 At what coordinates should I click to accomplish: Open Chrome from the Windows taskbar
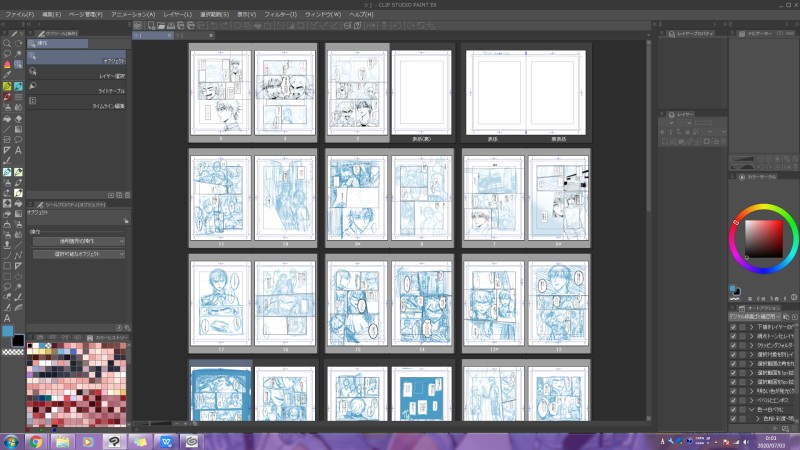coord(36,442)
